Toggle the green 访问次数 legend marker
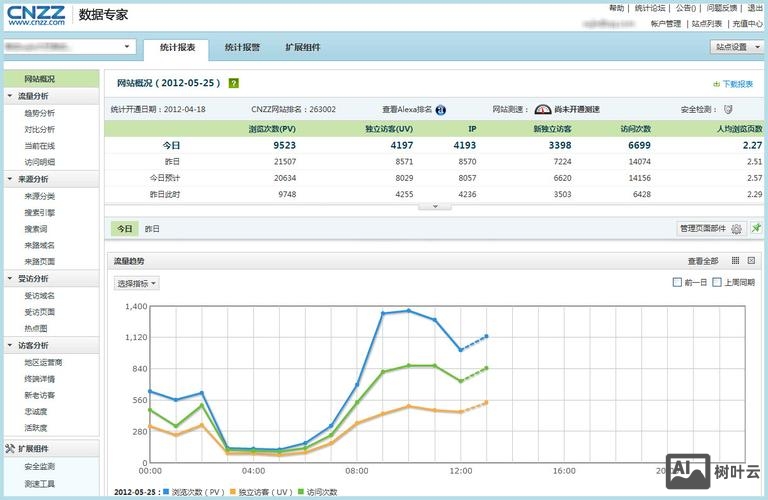This screenshot has width=768, height=500. point(301,491)
